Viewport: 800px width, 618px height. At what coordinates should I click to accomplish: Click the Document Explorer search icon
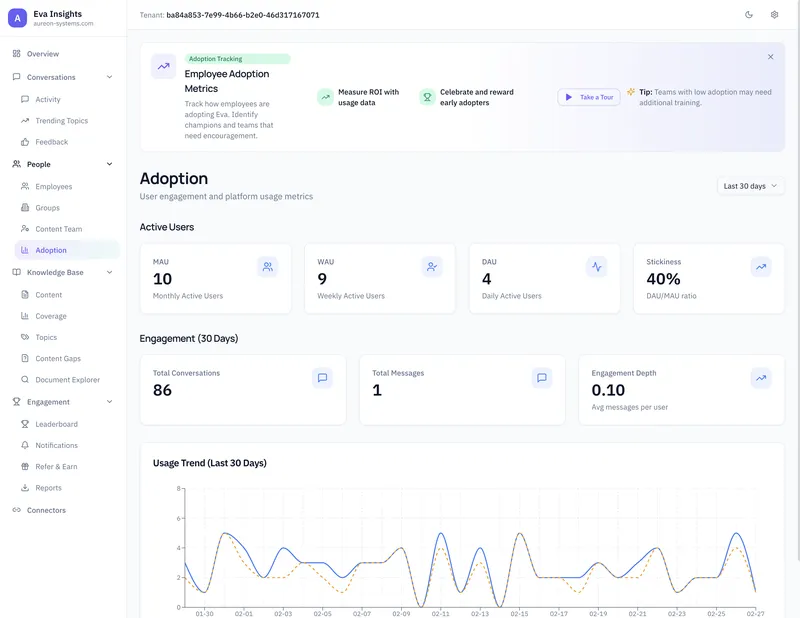coord(24,380)
